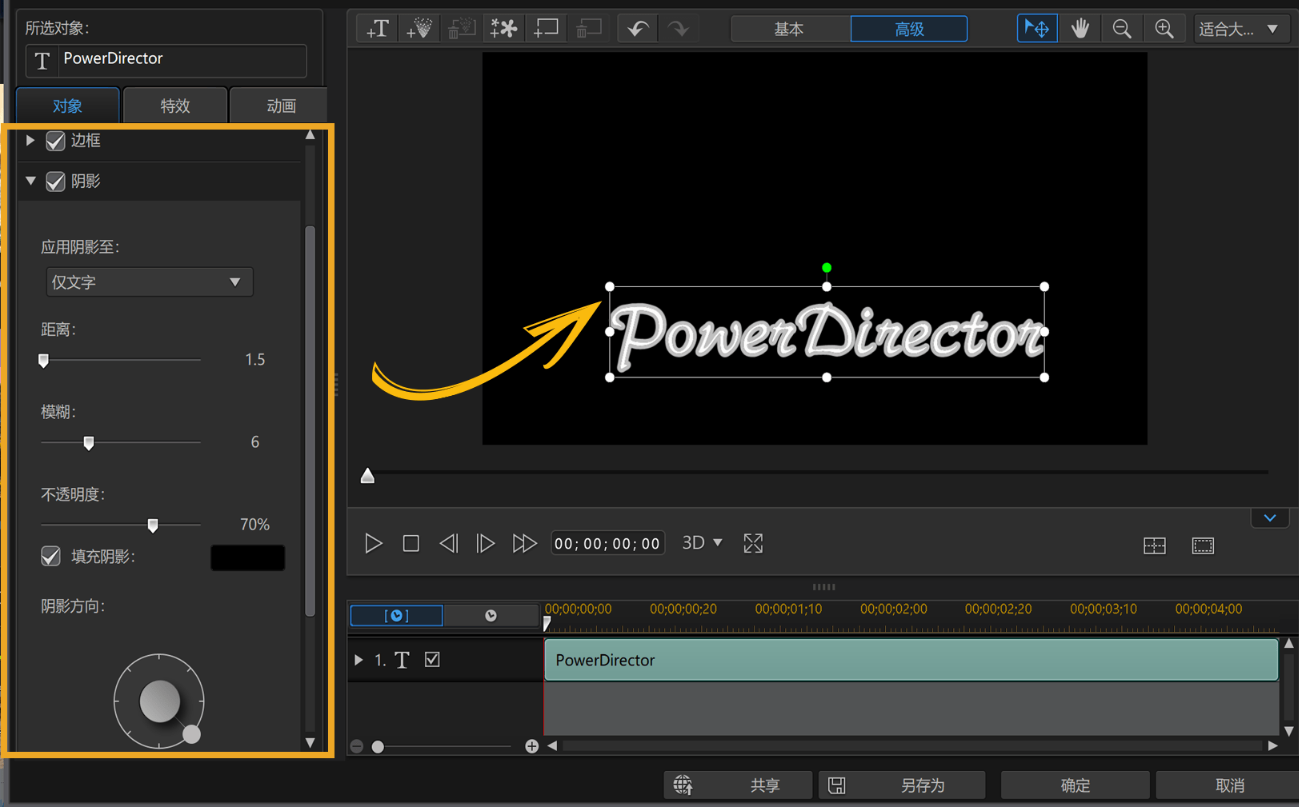1299x807 pixels.
Task: Click the save floppy disk icon
Action: pyautogui.click(x=837, y=785)
